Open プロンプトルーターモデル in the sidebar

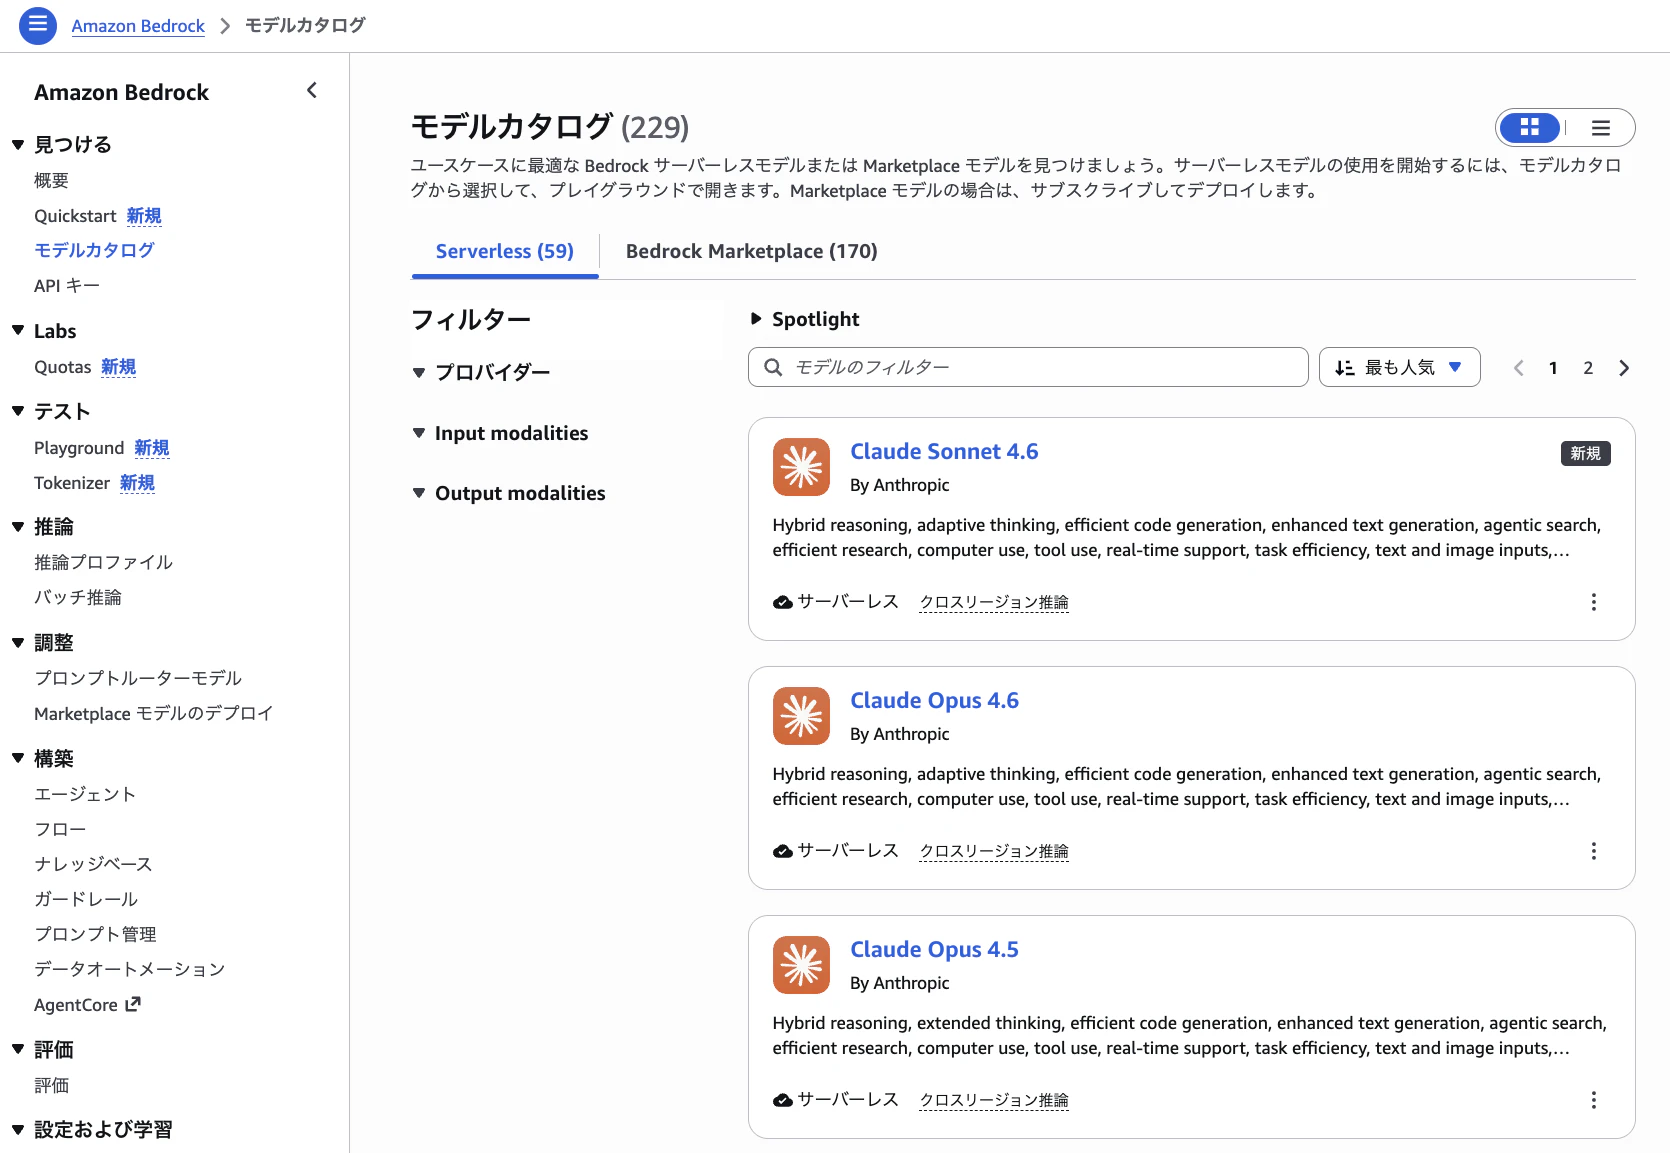[x=138, y=678]
